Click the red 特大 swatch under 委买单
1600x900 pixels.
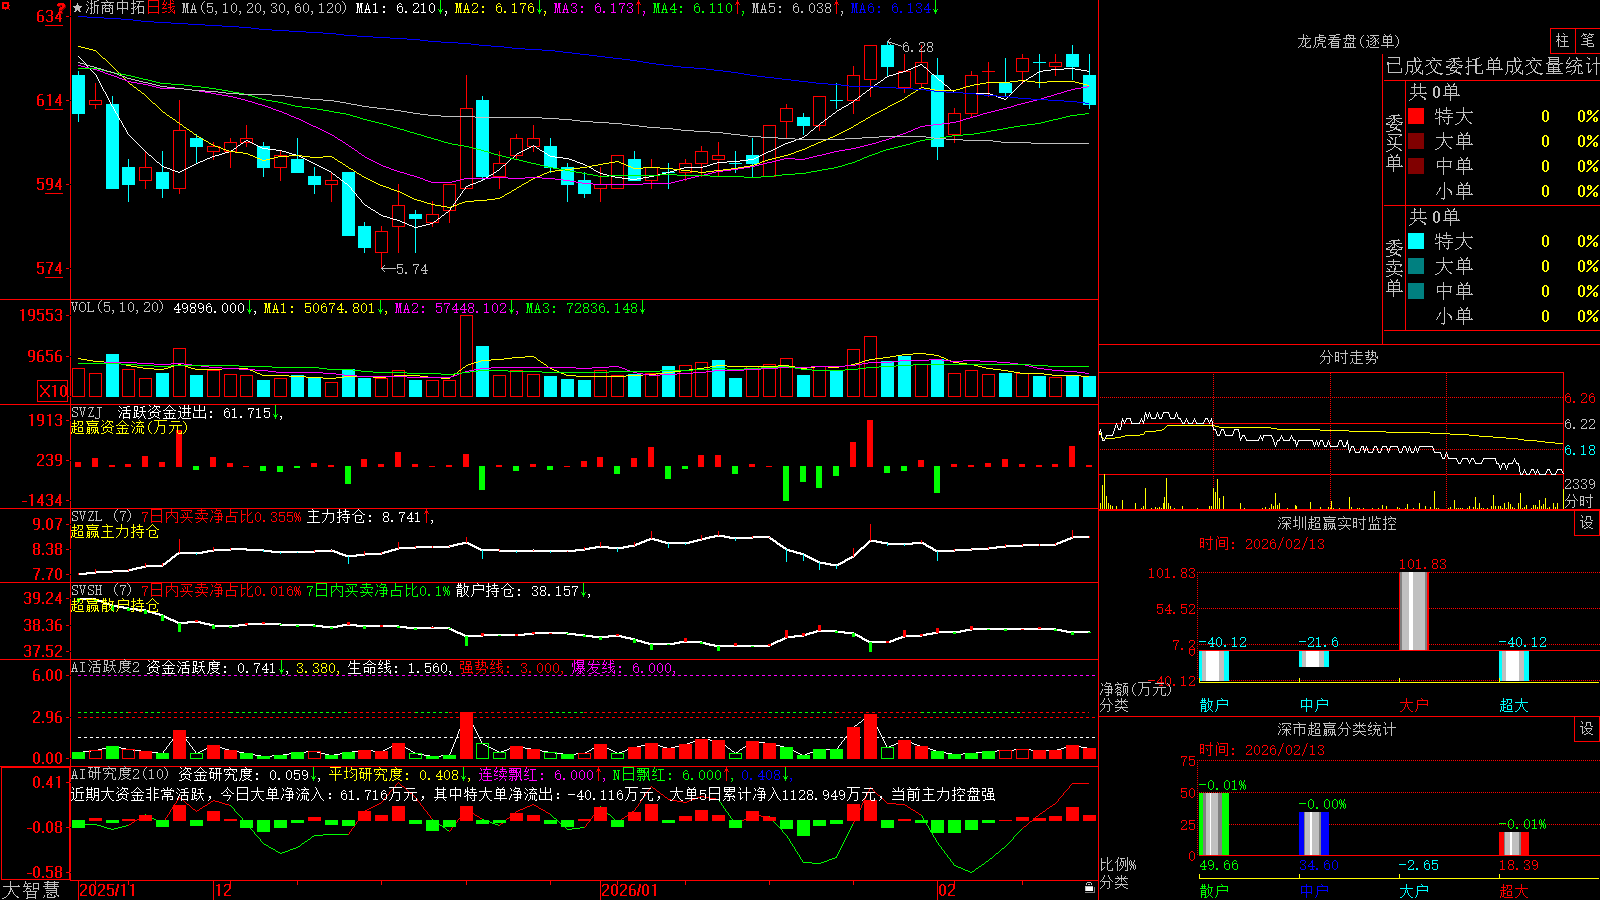click(1416, 116)
